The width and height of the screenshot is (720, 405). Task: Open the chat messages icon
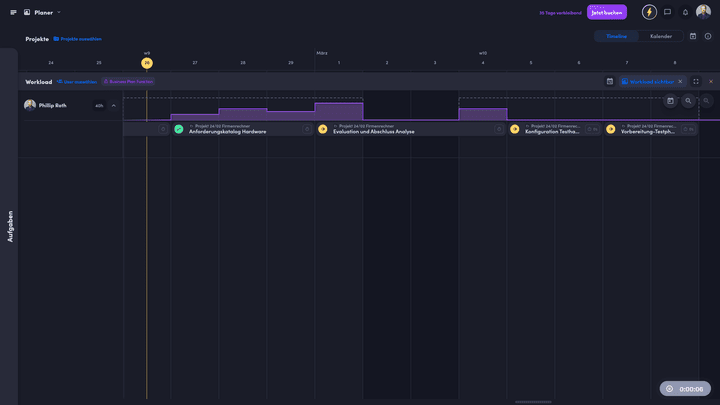(x=668, y=12)
